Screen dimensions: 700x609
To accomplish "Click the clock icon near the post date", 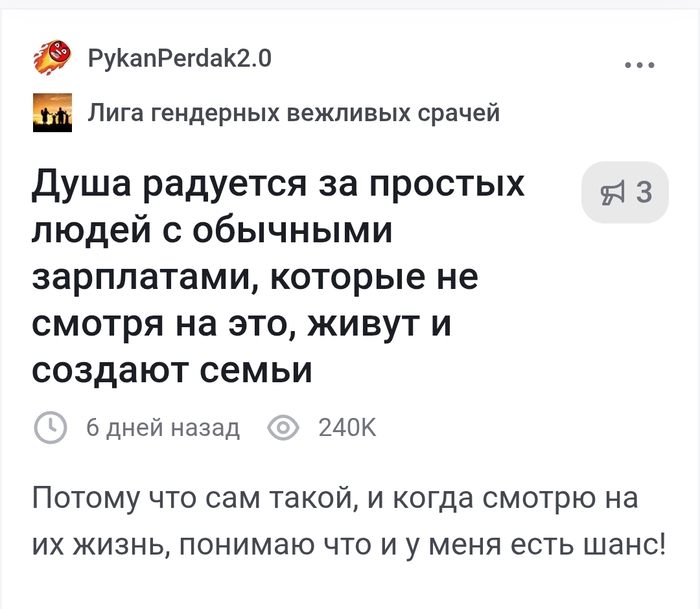I will pyautogui.click(x=51, y=428).
